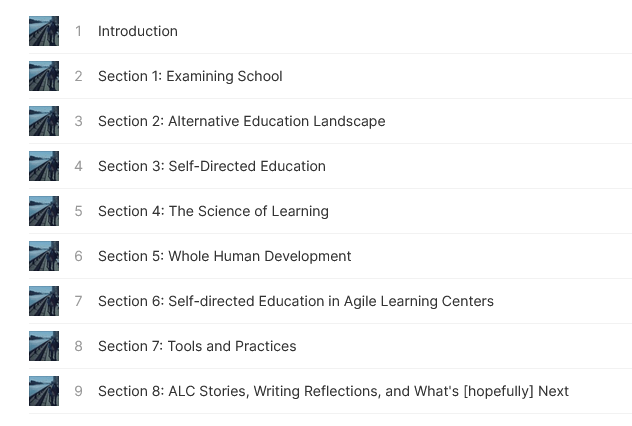
Task: Click the thumbnail for Section 8: ALC Stories
Action: [44, 391]
